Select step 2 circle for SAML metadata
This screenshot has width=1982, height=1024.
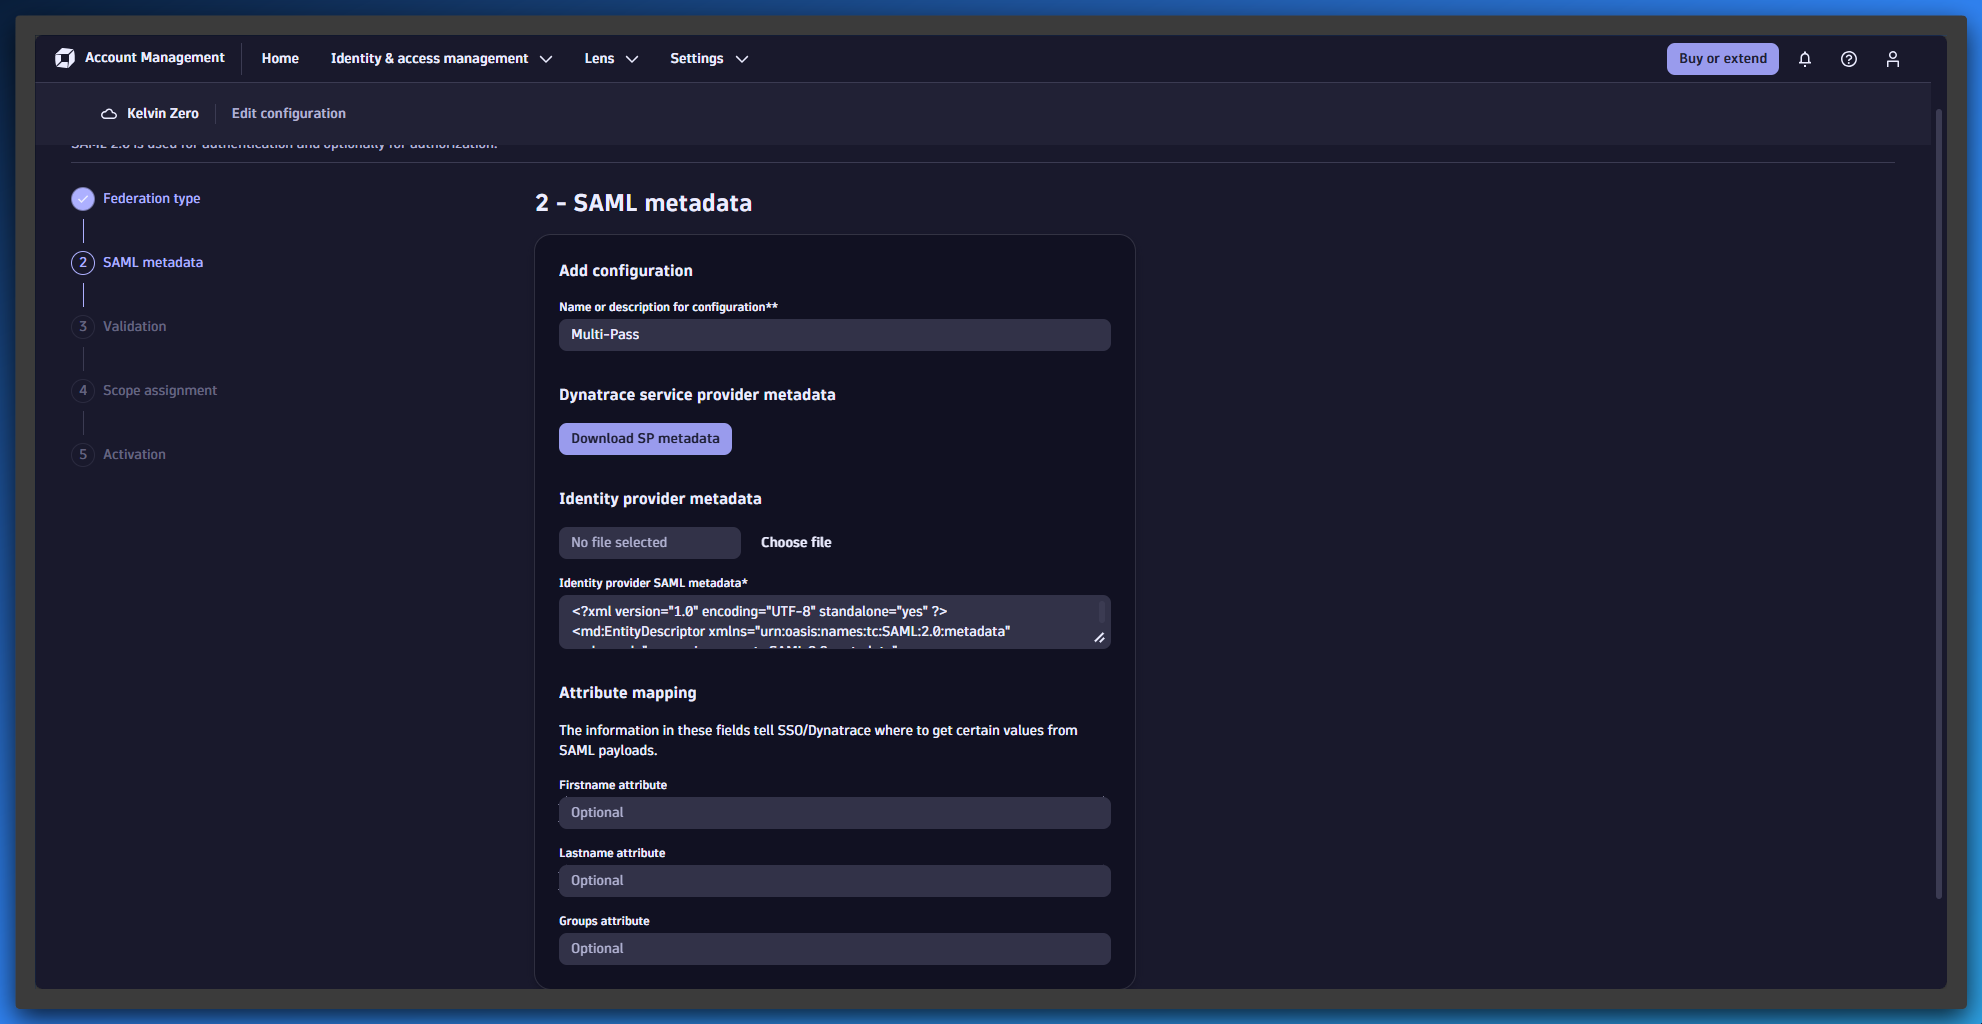[83, 263]
